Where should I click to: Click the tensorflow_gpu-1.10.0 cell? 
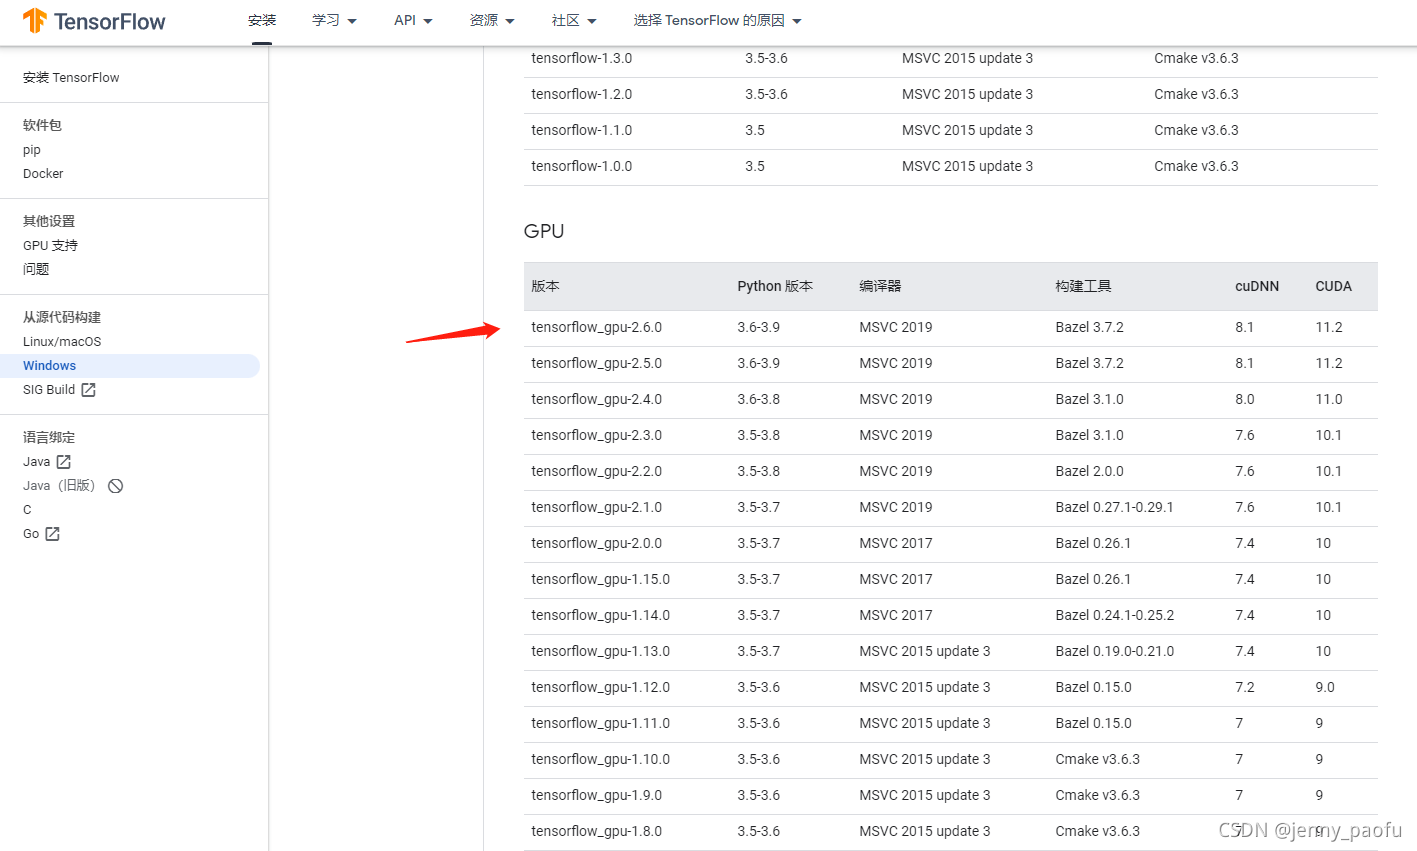pyautogui.click(x=601, y=759)
